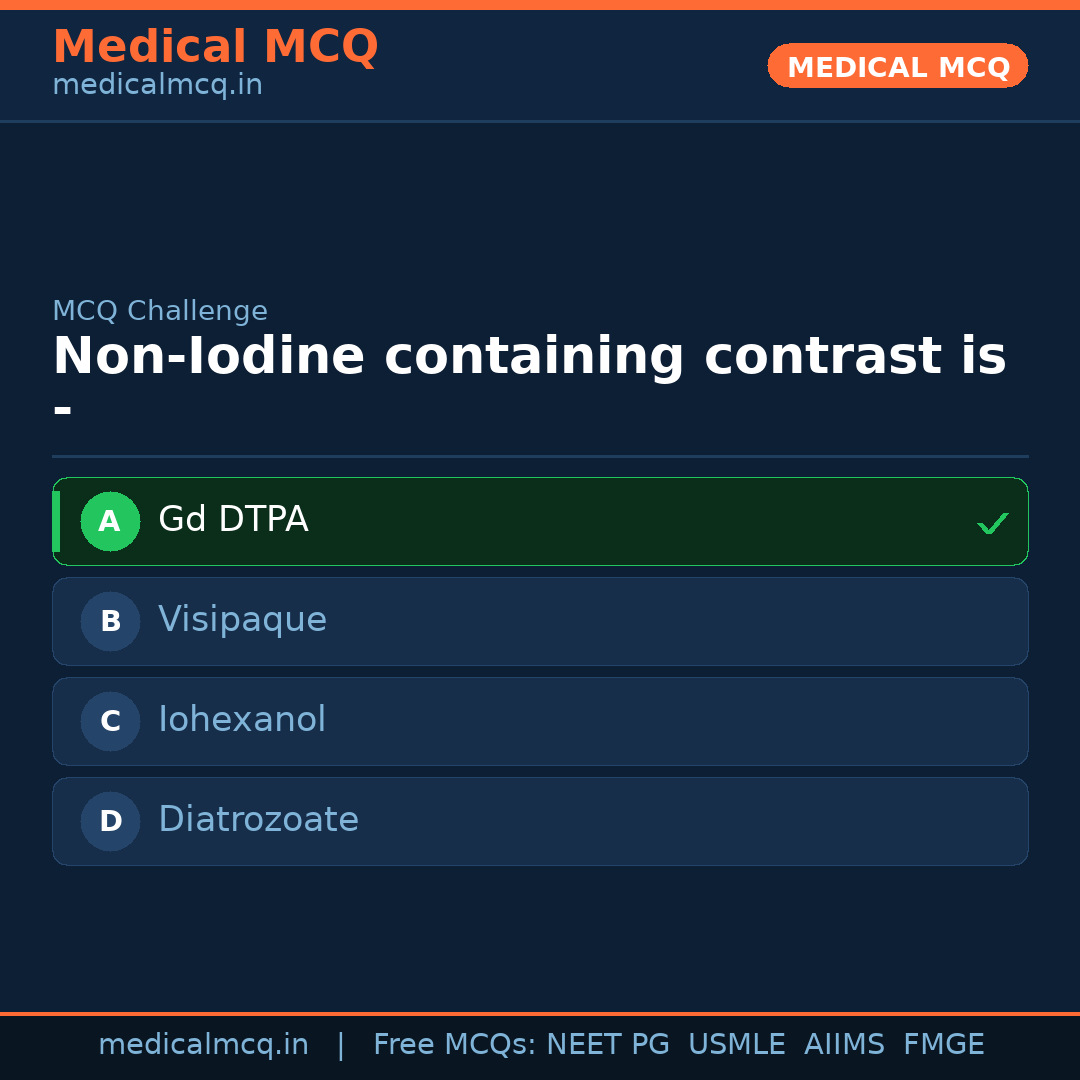Viewport: 1080px width, 1080px height.
Task: Click the FMGE label in the footer
Action: tap(943, 1044)
